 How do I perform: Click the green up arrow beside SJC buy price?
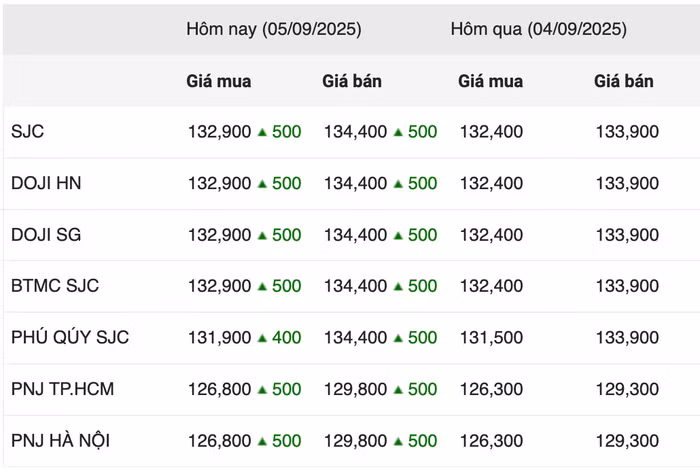point(262,132)
